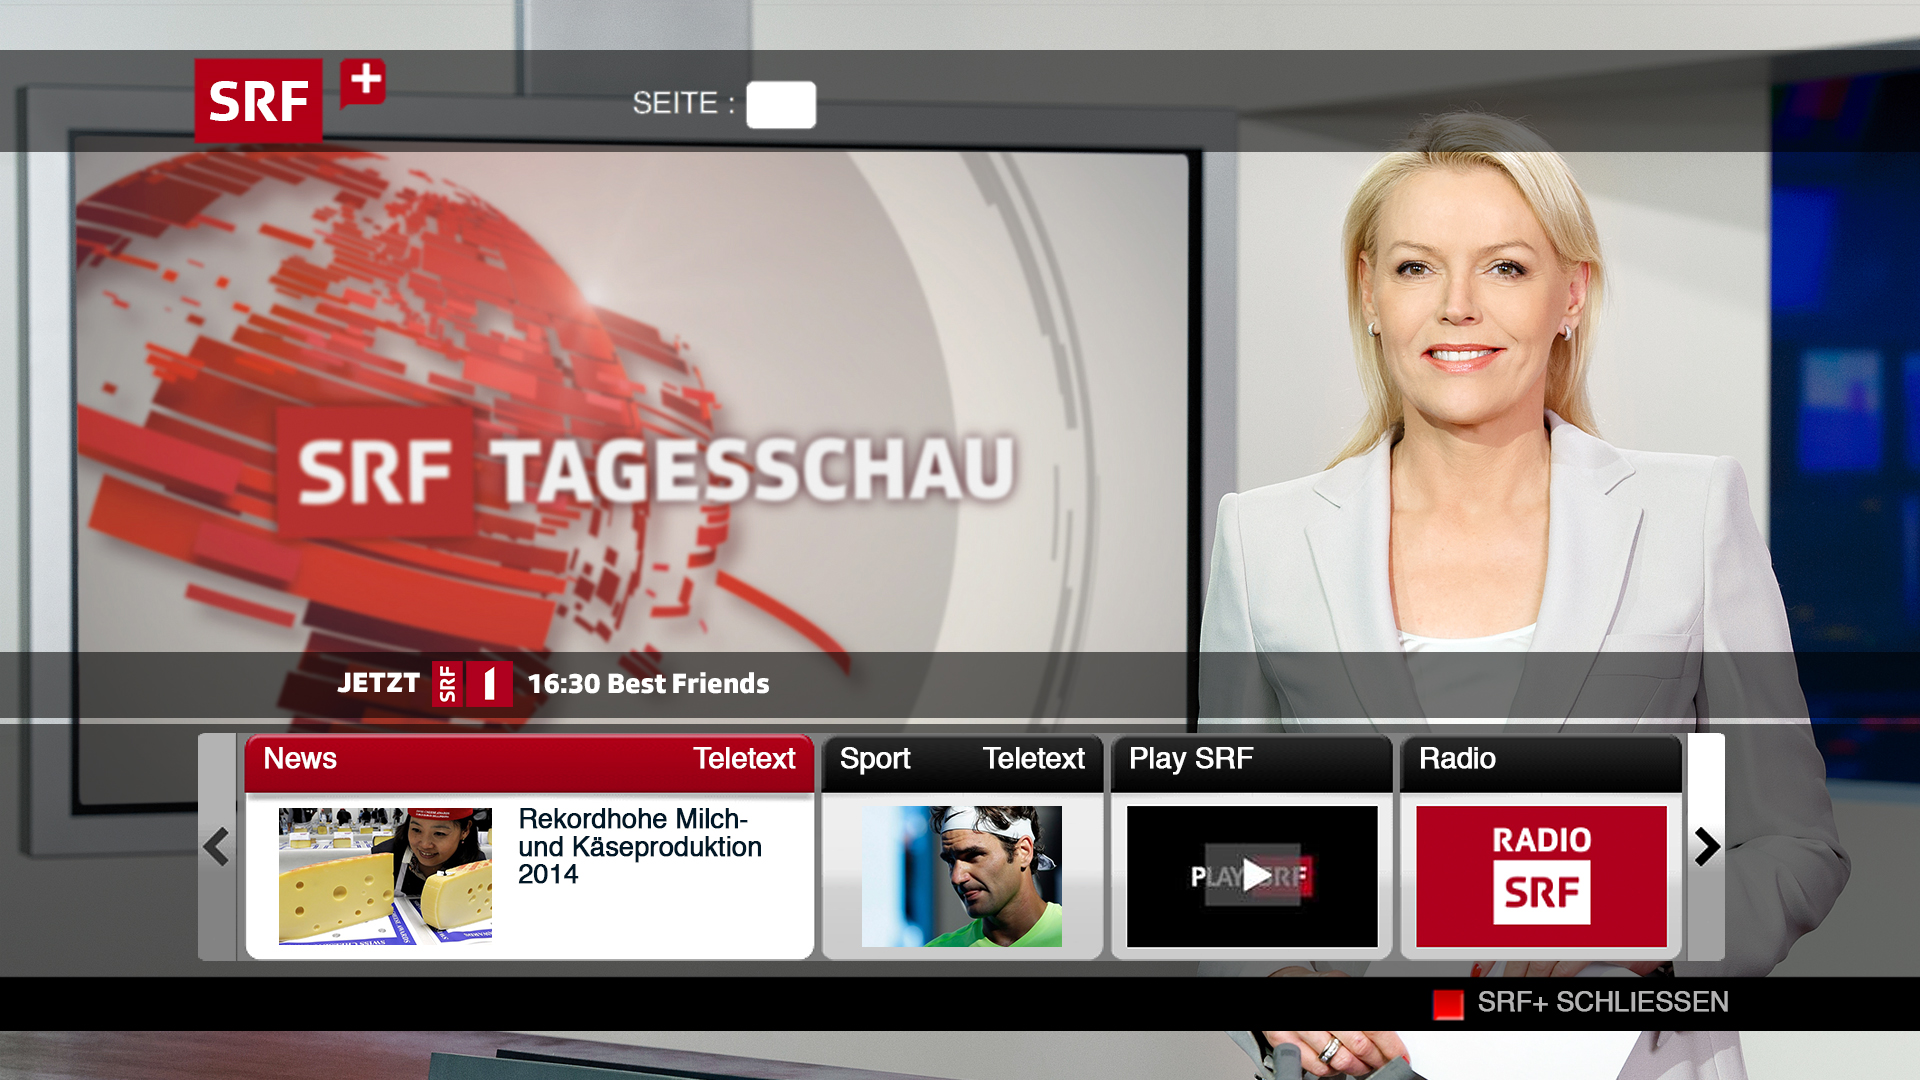Select the Sport tab header
The image size is (1920, 1080).
pyautogui.click(x=875, y=759)
